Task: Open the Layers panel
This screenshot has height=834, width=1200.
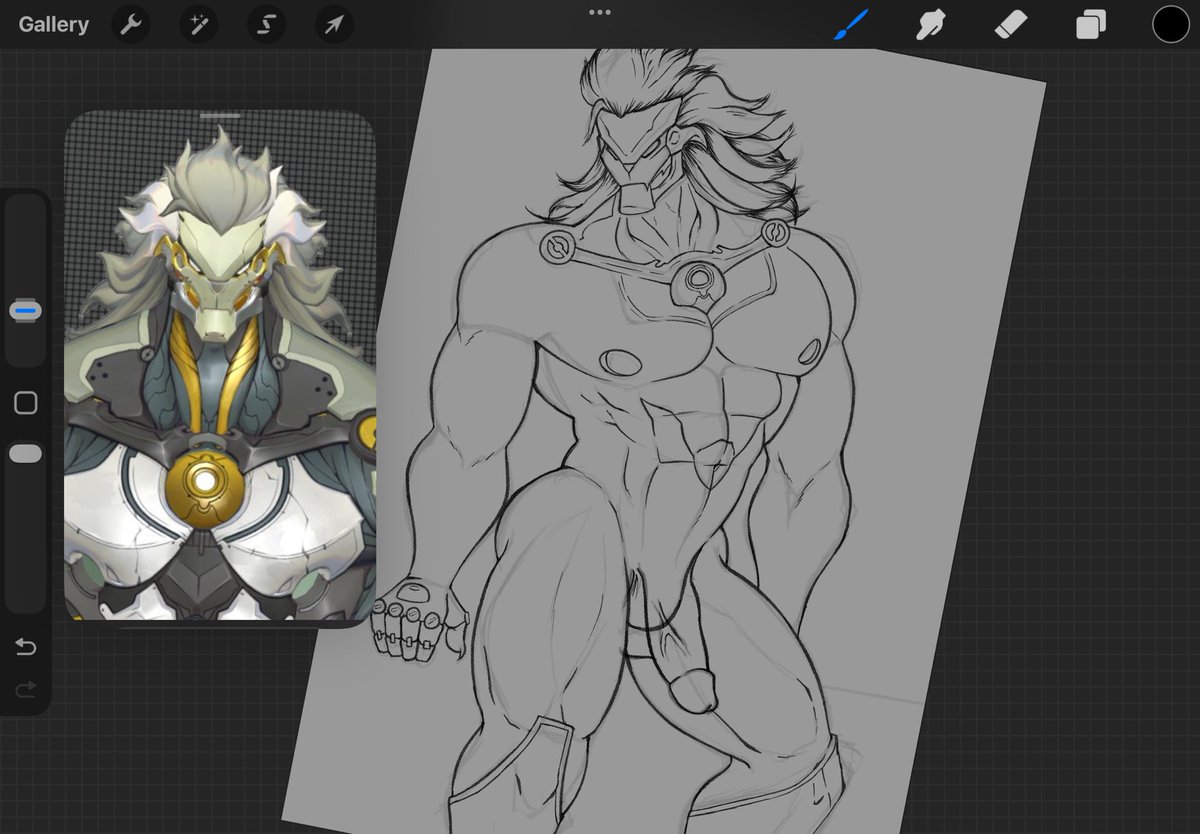Action: 1090,25
